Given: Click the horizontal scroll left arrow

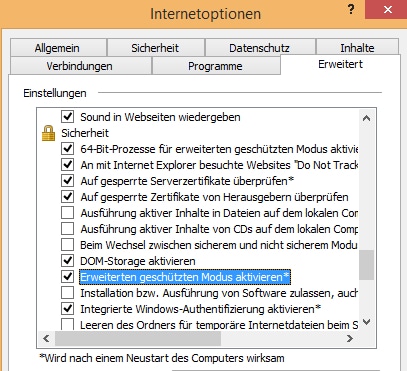Looking at the screenshot, I should point(46,339).
